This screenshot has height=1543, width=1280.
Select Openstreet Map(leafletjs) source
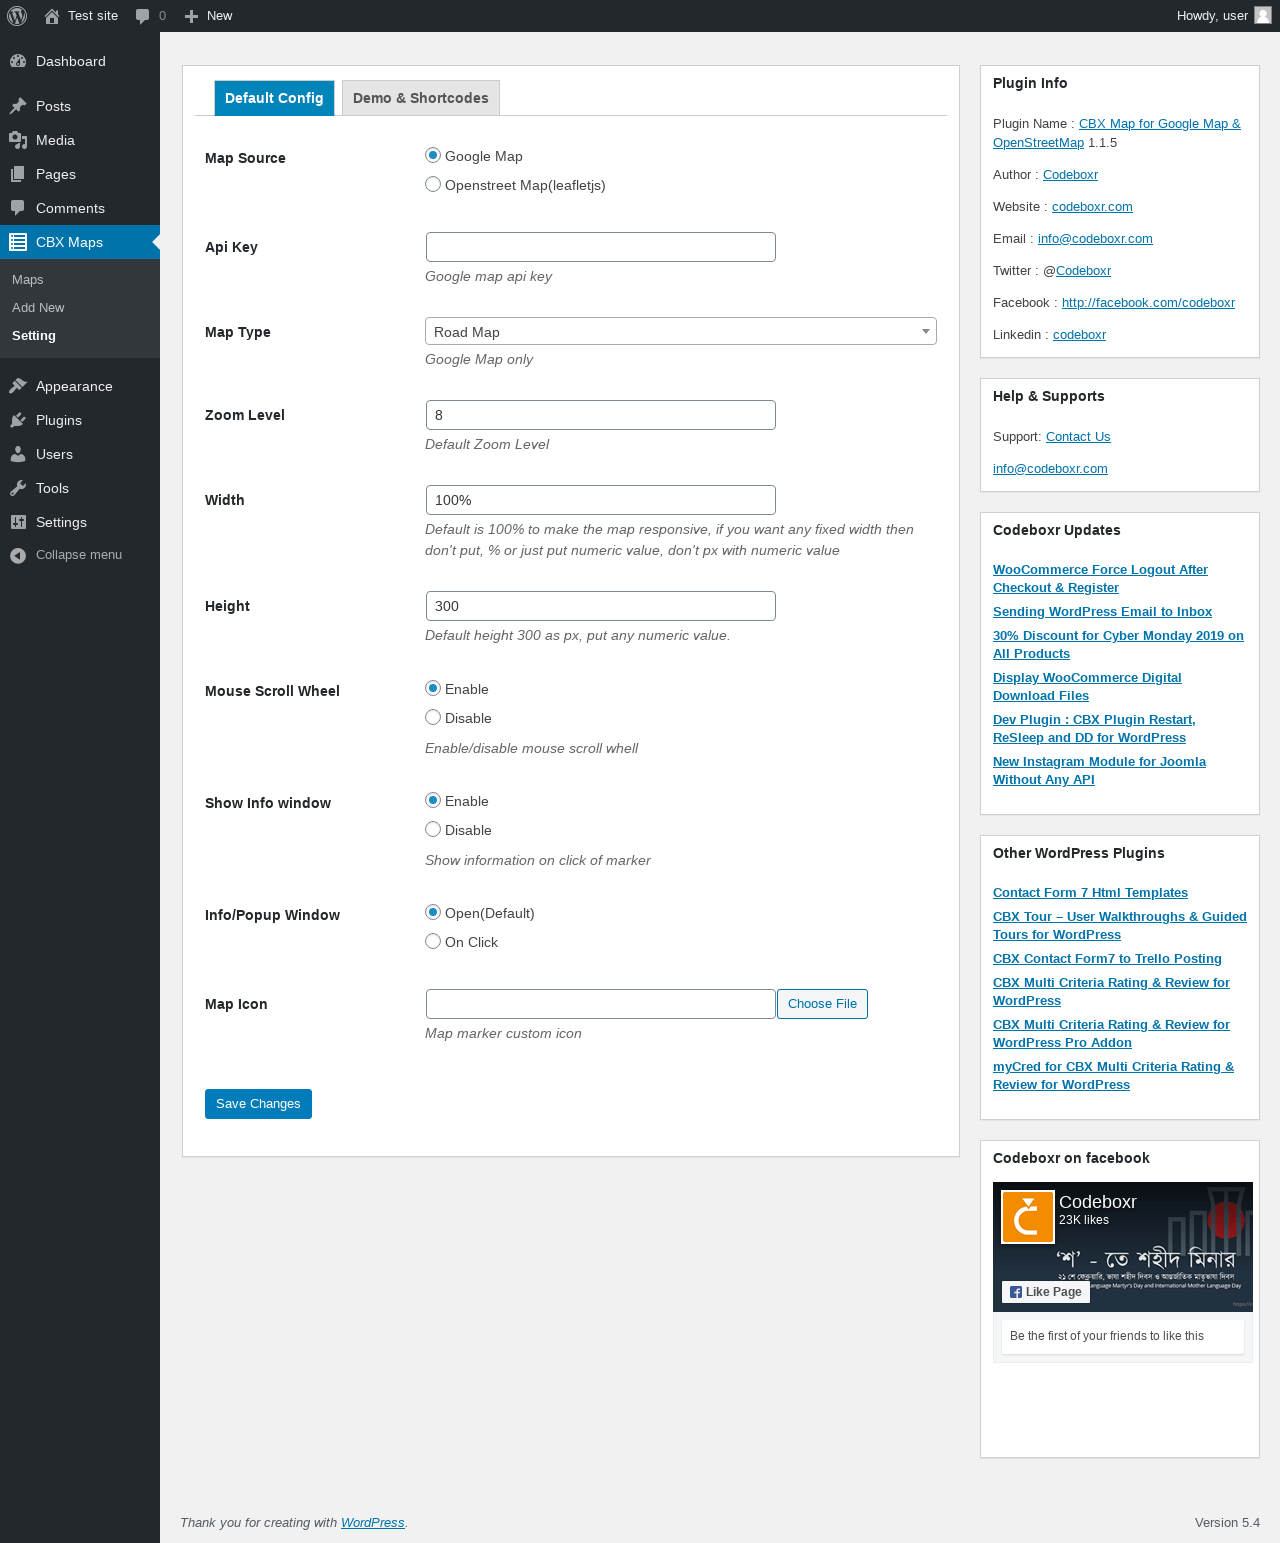(433, 184)
